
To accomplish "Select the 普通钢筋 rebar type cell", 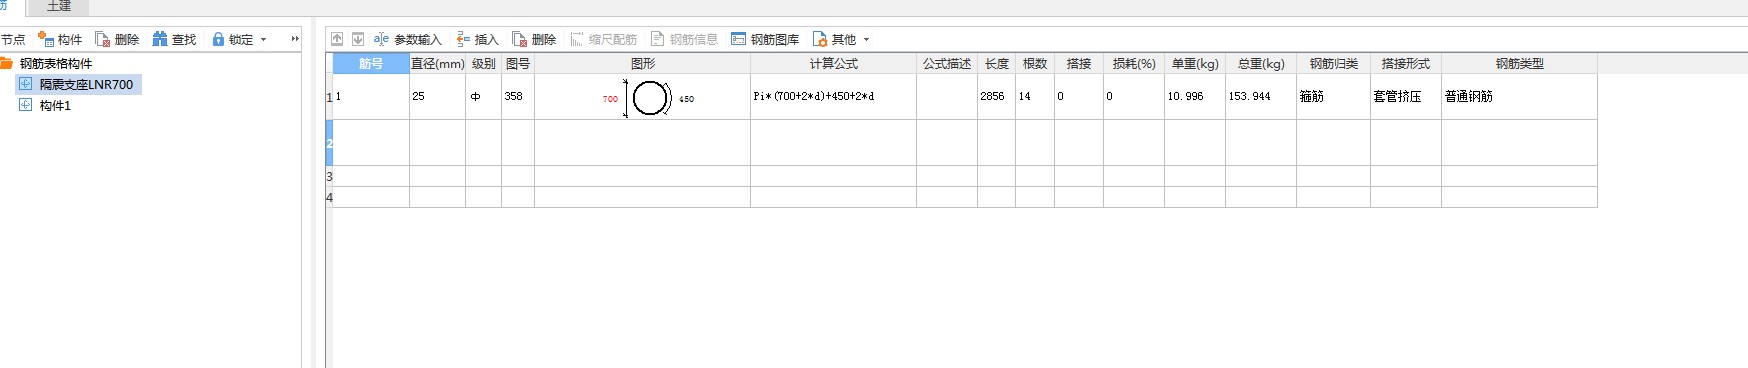I will (1519, 97).
